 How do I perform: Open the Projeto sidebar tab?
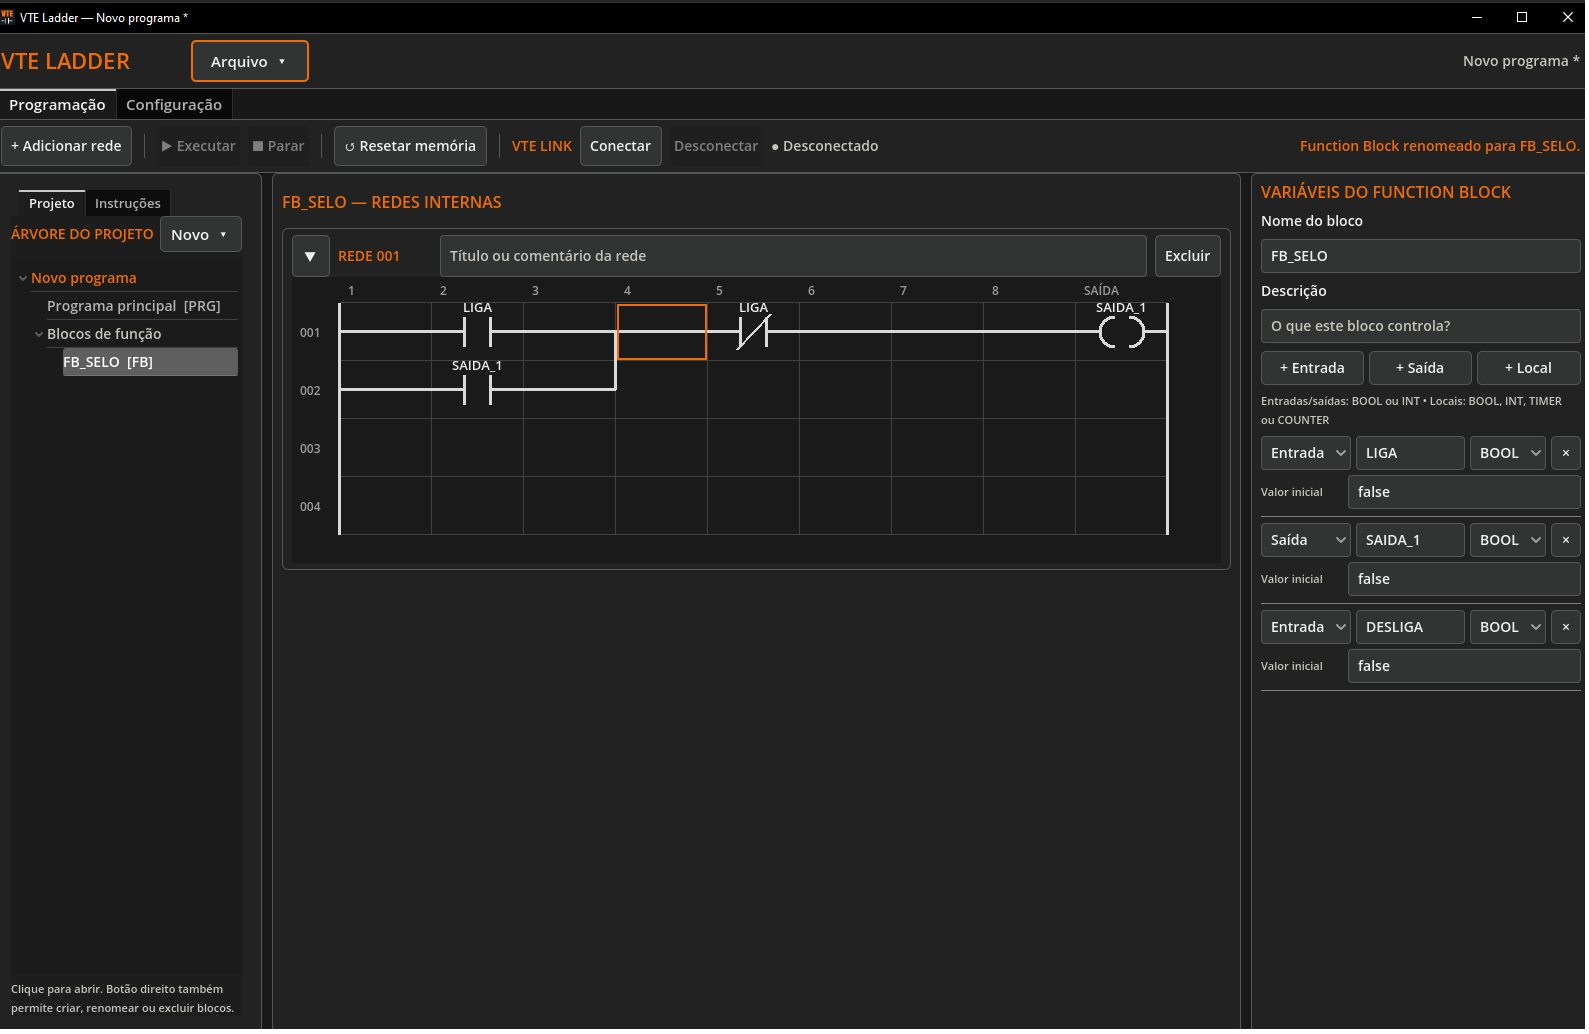point(51,203)
